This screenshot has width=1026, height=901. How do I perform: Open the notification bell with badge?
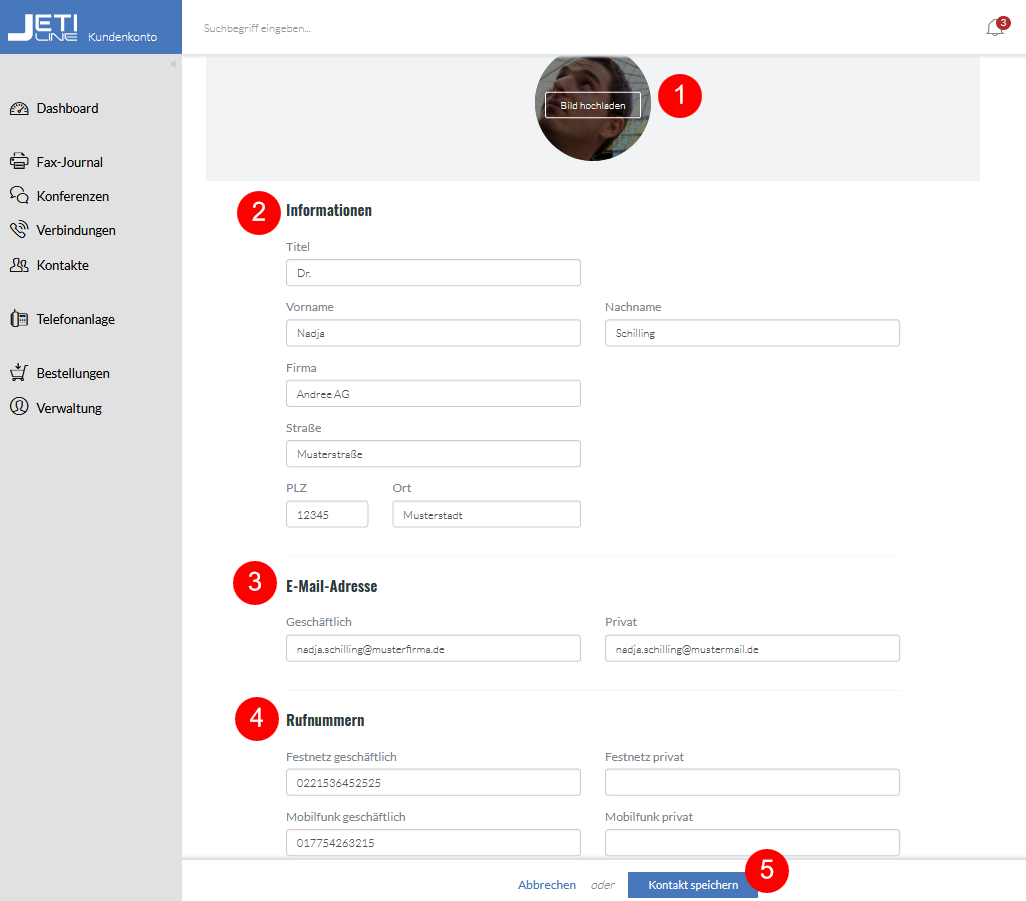(x=997, y=27)
